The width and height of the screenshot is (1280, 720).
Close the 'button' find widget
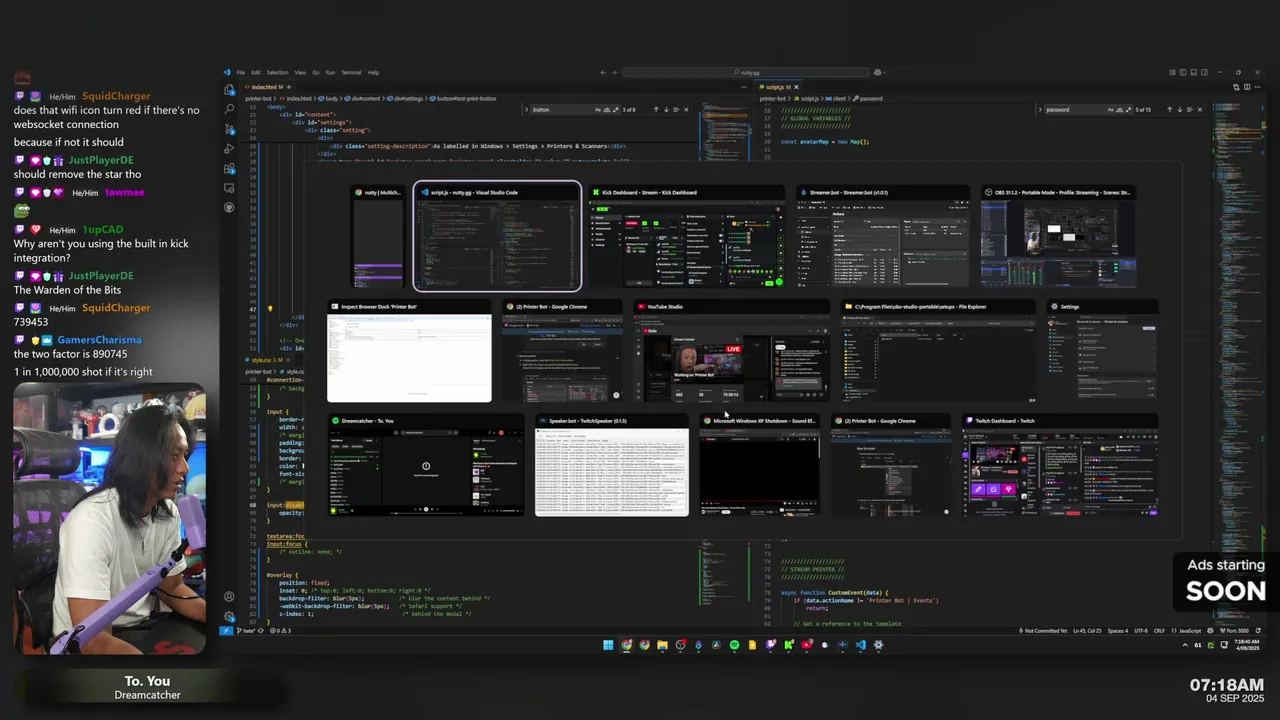point(687,109)
